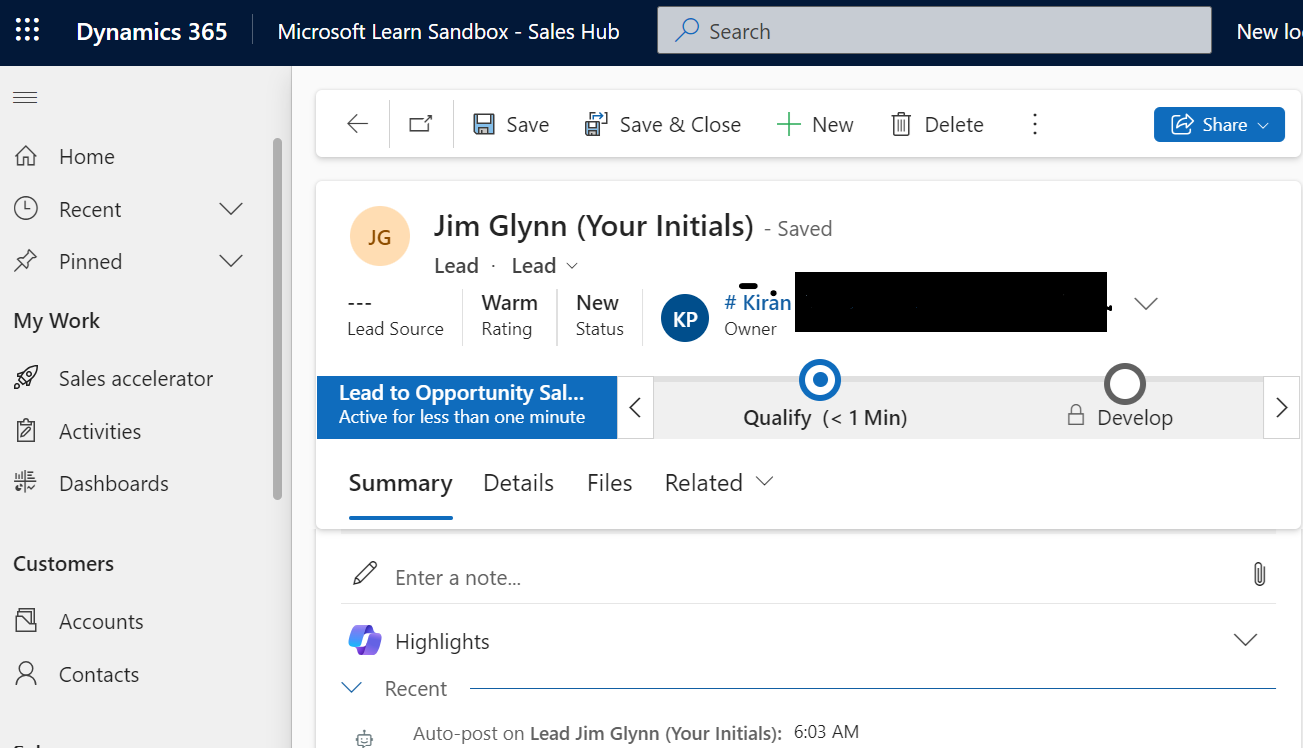Expand the header fields chevron
Screen dimensions: 1303x748
[x=1146, y=303]
